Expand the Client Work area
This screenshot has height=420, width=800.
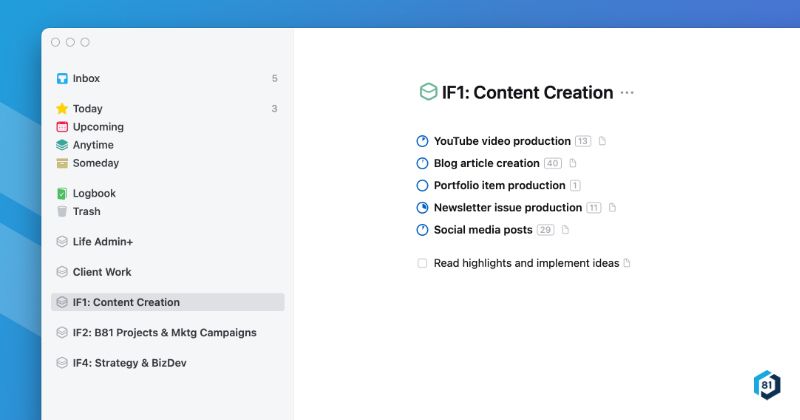[101, 272]
